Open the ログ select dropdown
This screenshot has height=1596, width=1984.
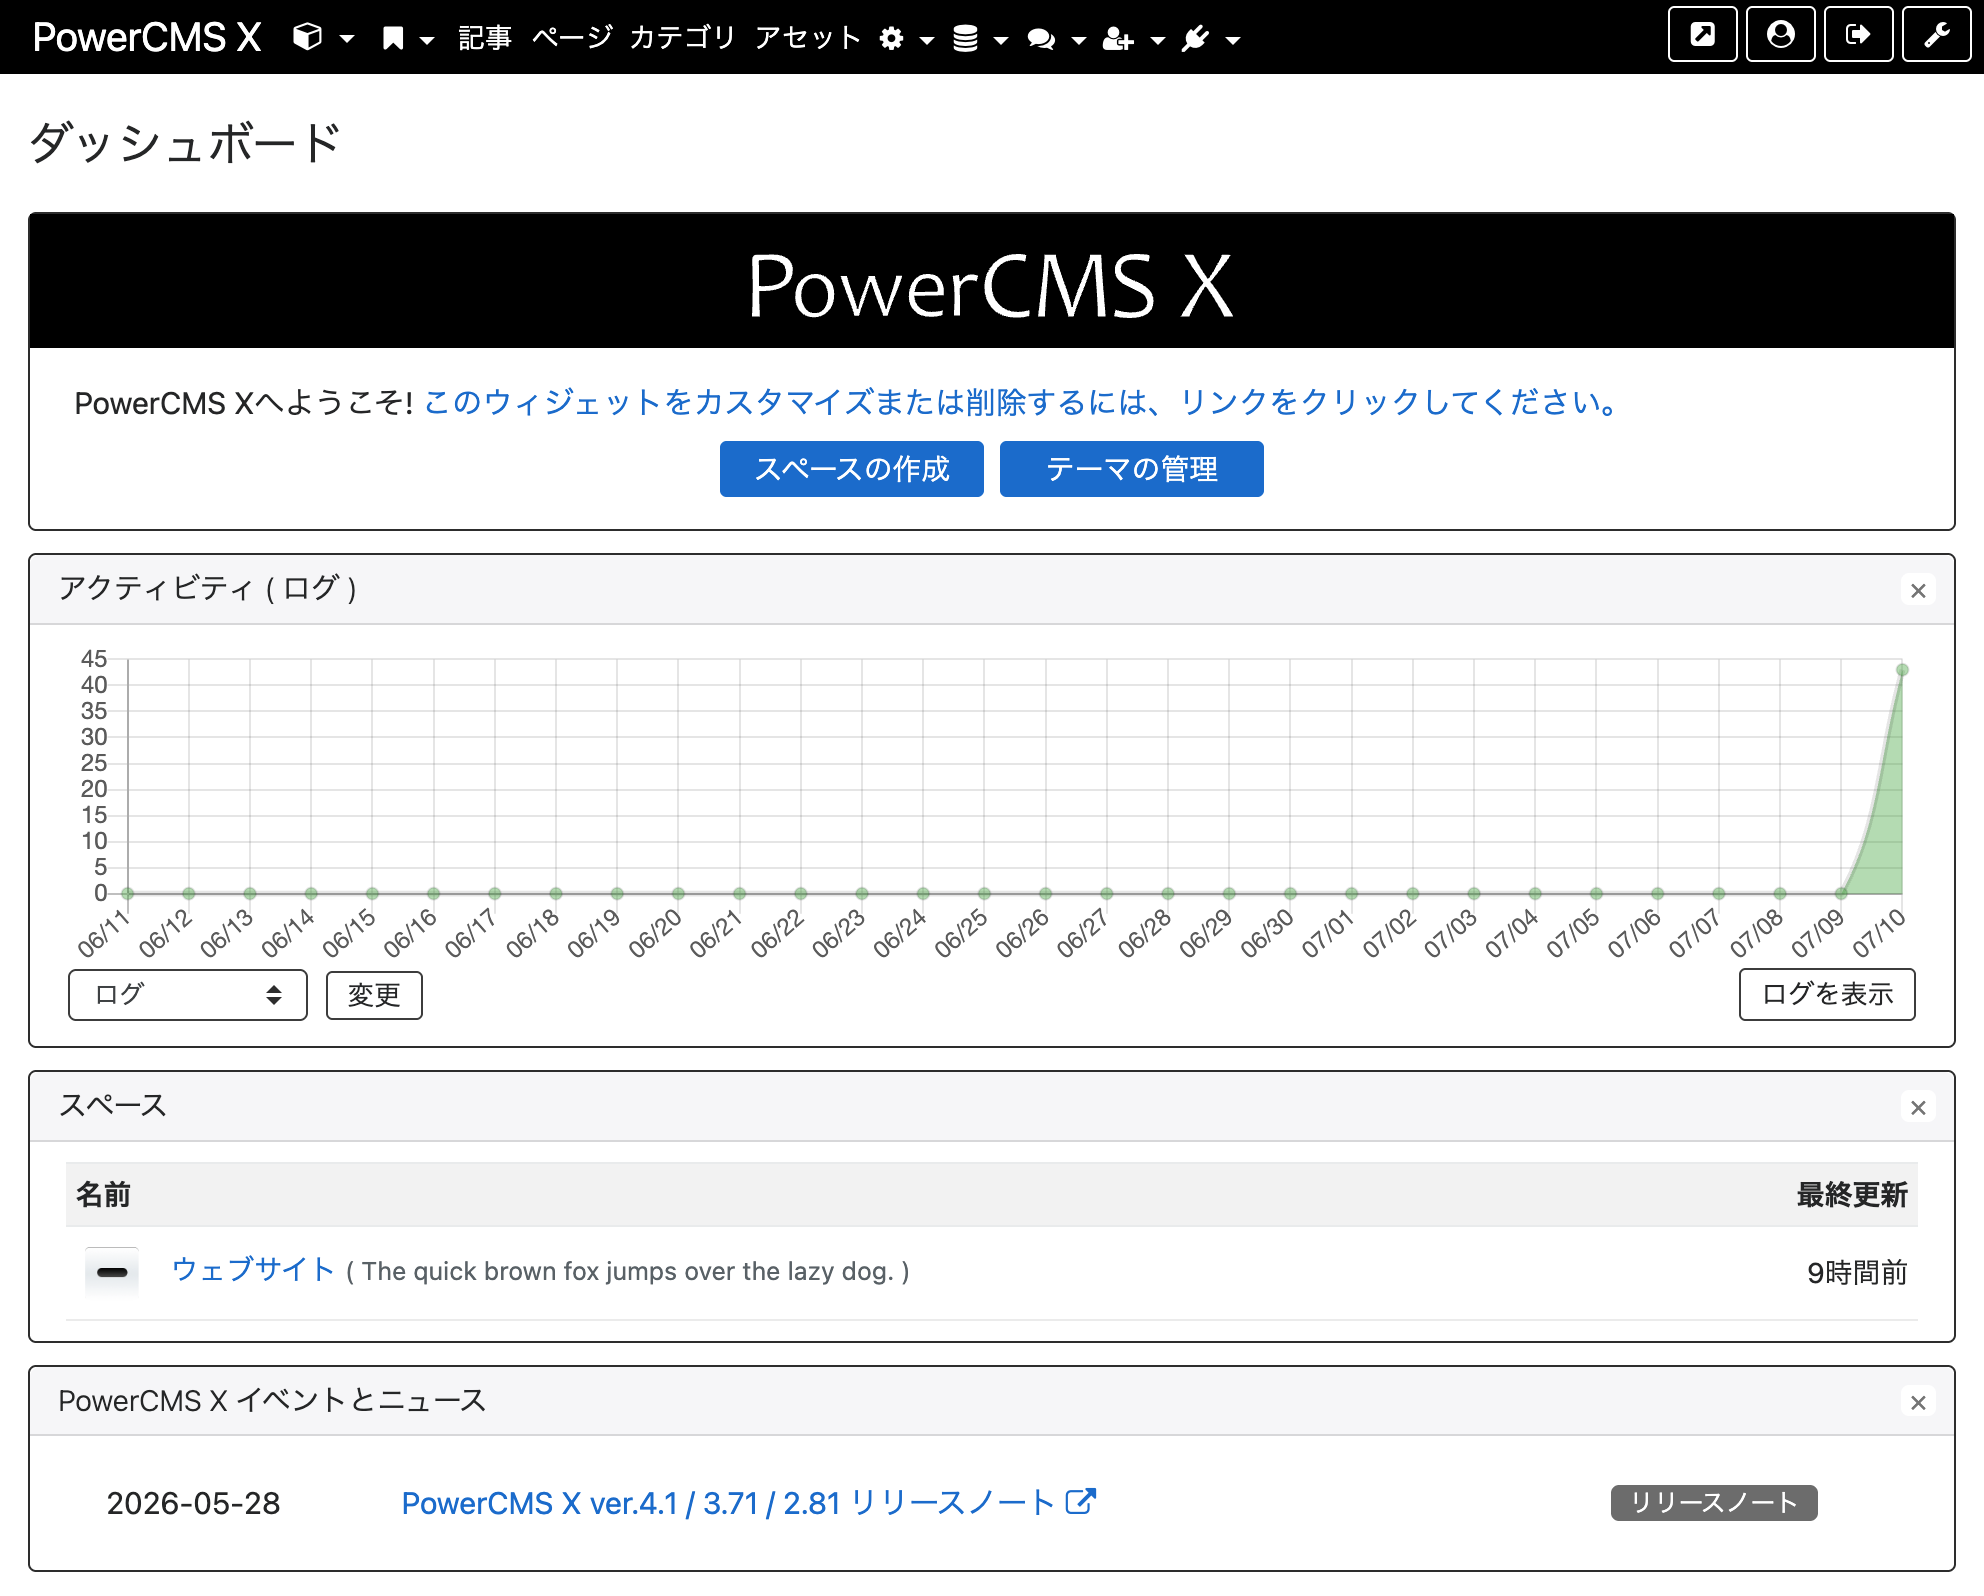click(188, 995)
